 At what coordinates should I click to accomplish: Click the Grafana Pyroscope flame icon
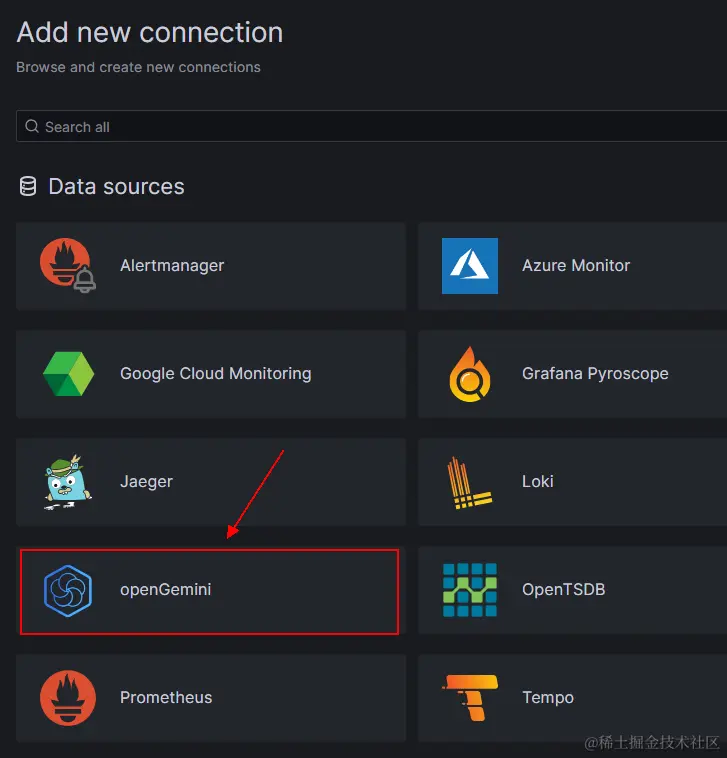tap(470, 374)
